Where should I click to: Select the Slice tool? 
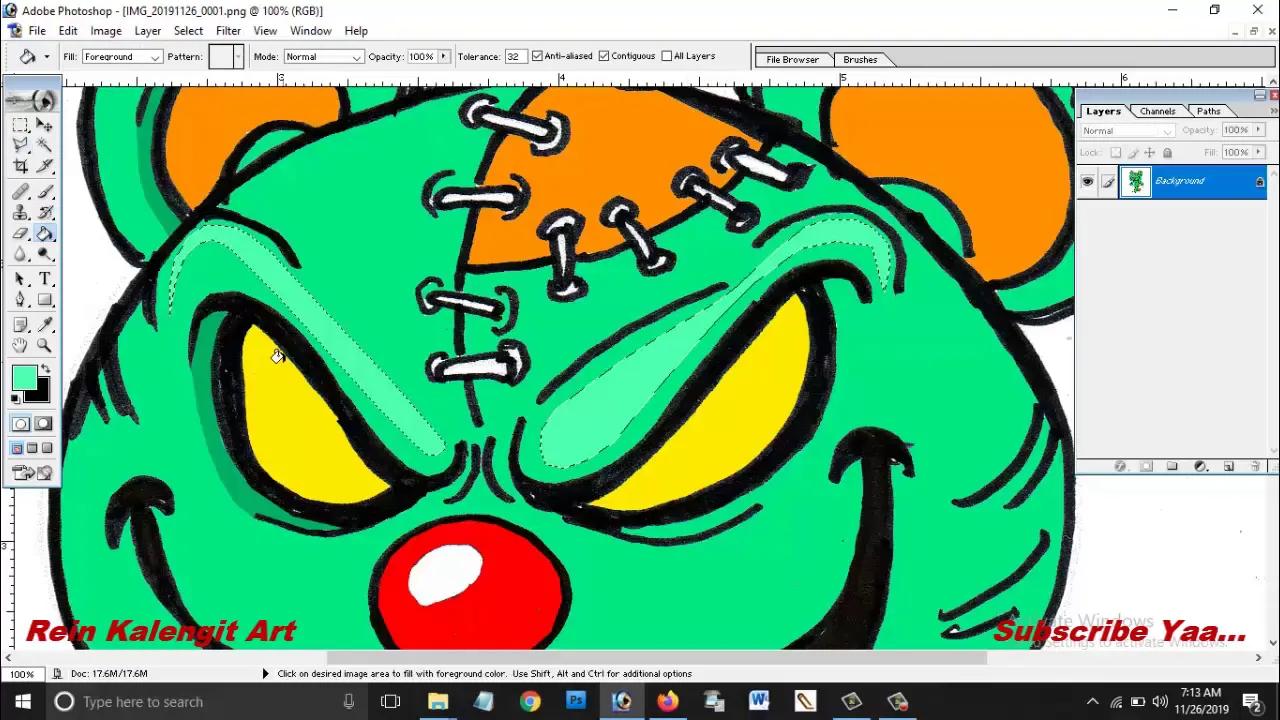tap(44, 166)
